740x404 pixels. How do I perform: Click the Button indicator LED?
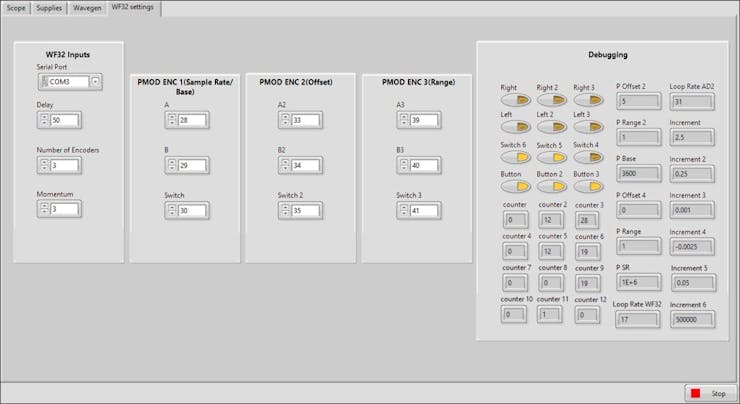coord(515,186)
